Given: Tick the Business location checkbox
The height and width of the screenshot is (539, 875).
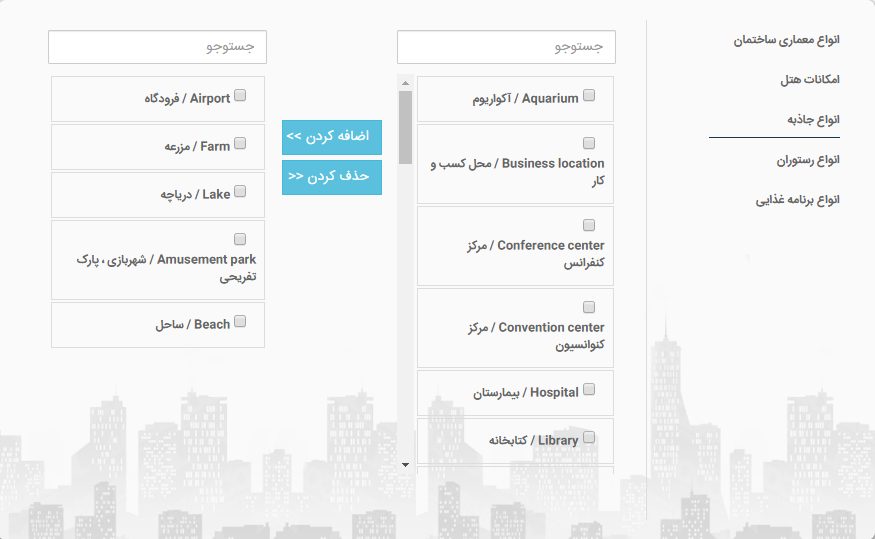Looking at the screenshot, I should pos(589,143).
